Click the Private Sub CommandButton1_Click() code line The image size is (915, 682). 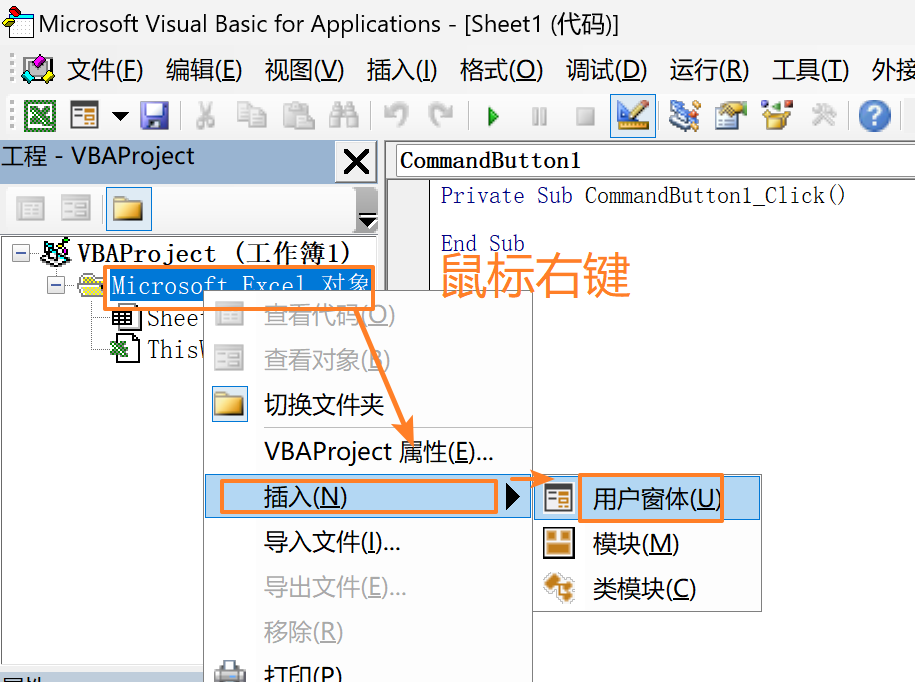coord(642,195)
